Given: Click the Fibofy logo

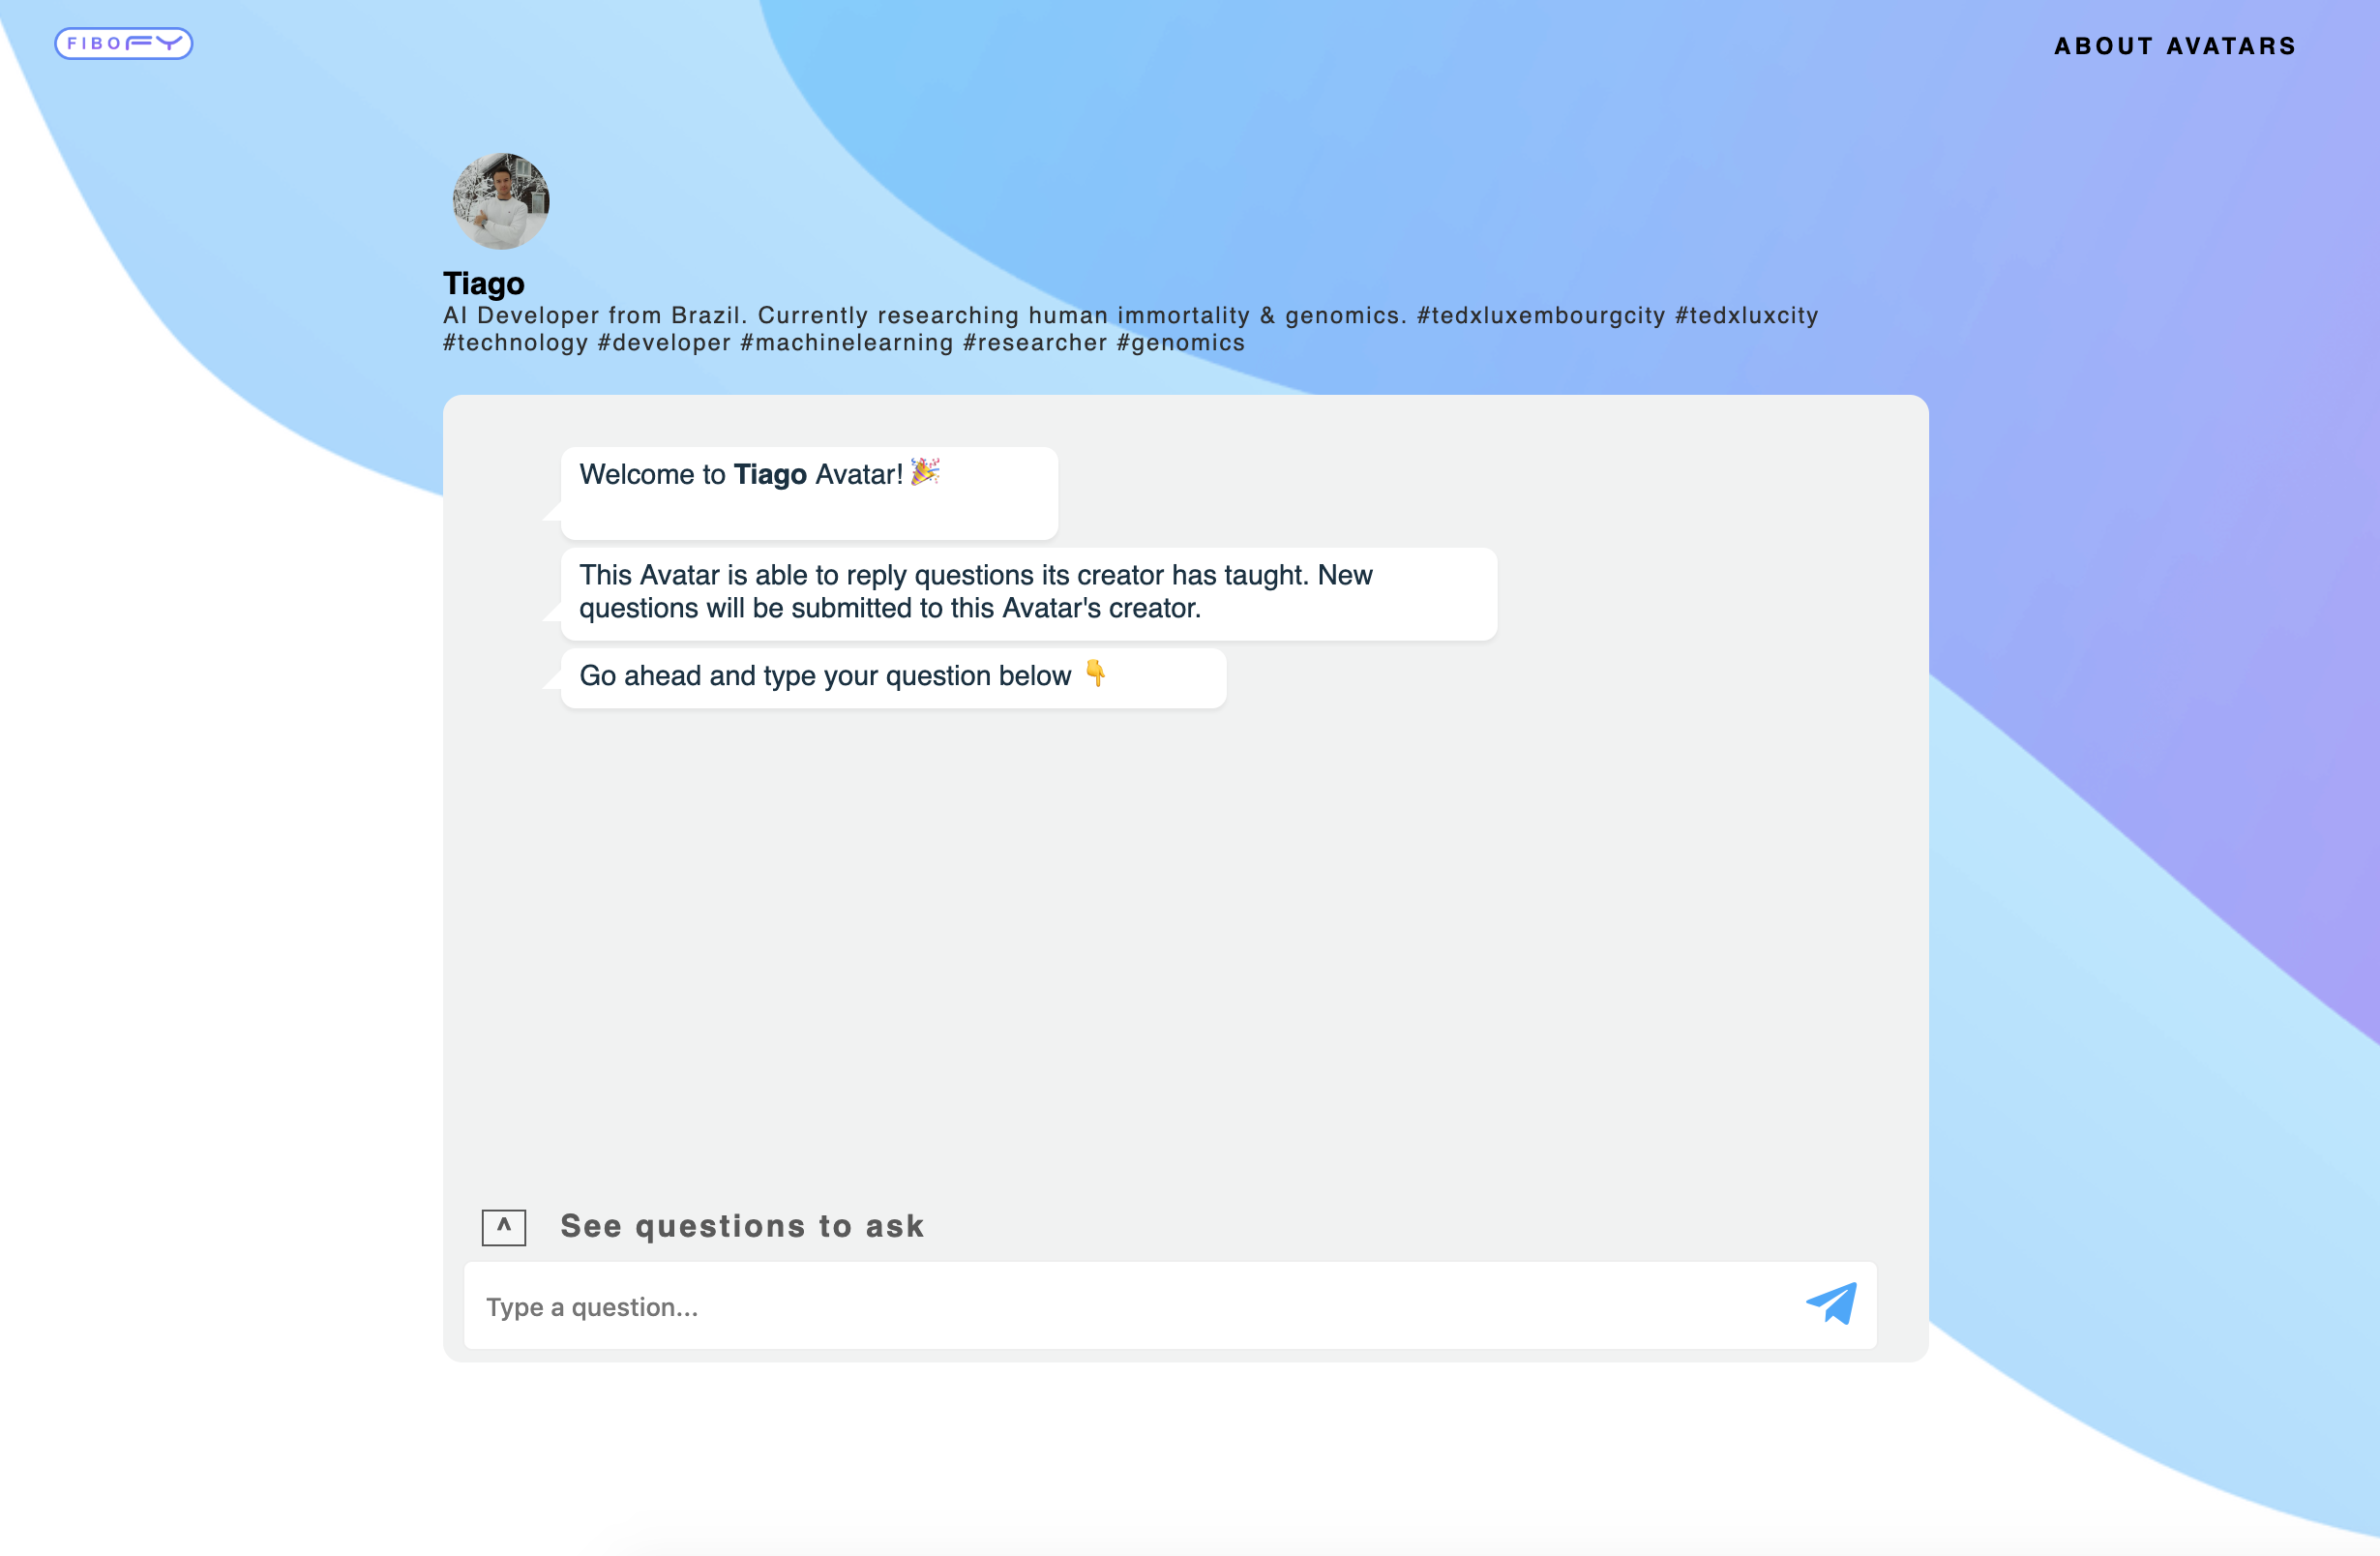Looking at the screenshot, I should point(123,43).
